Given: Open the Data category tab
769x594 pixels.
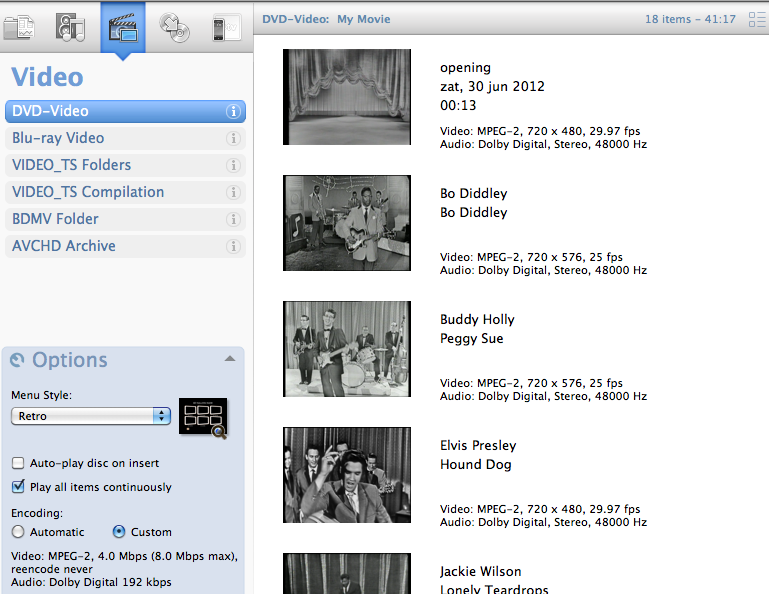Looking at the screenshot, I should (19, 27).
